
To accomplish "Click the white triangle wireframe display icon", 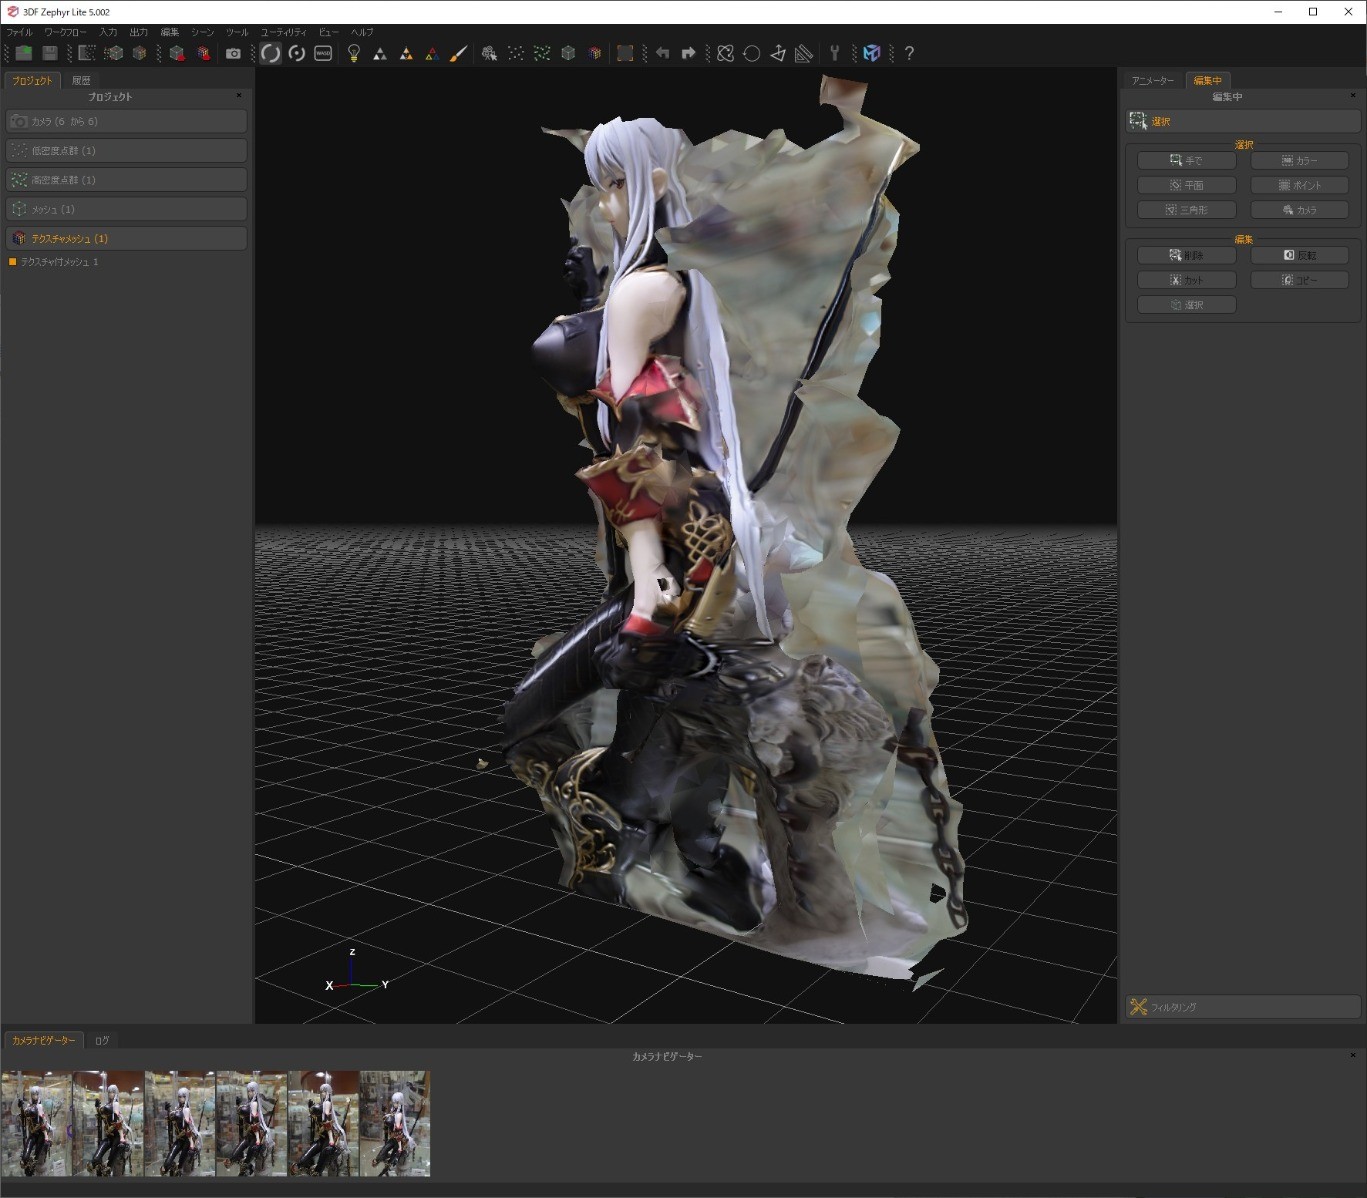I will pos(380,53).
